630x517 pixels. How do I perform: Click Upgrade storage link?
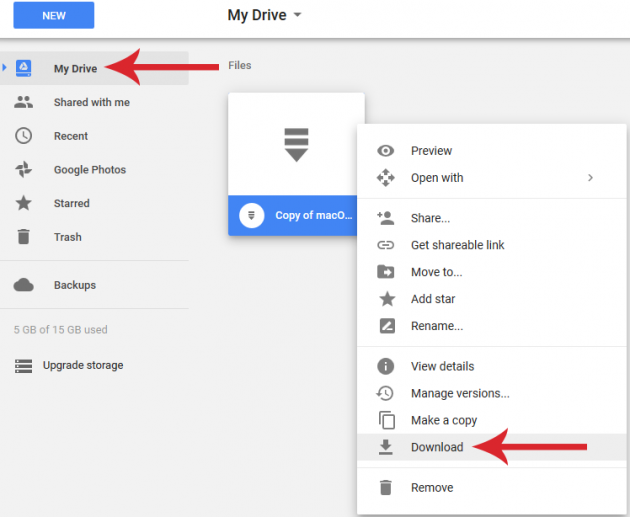tap(83, 365)
